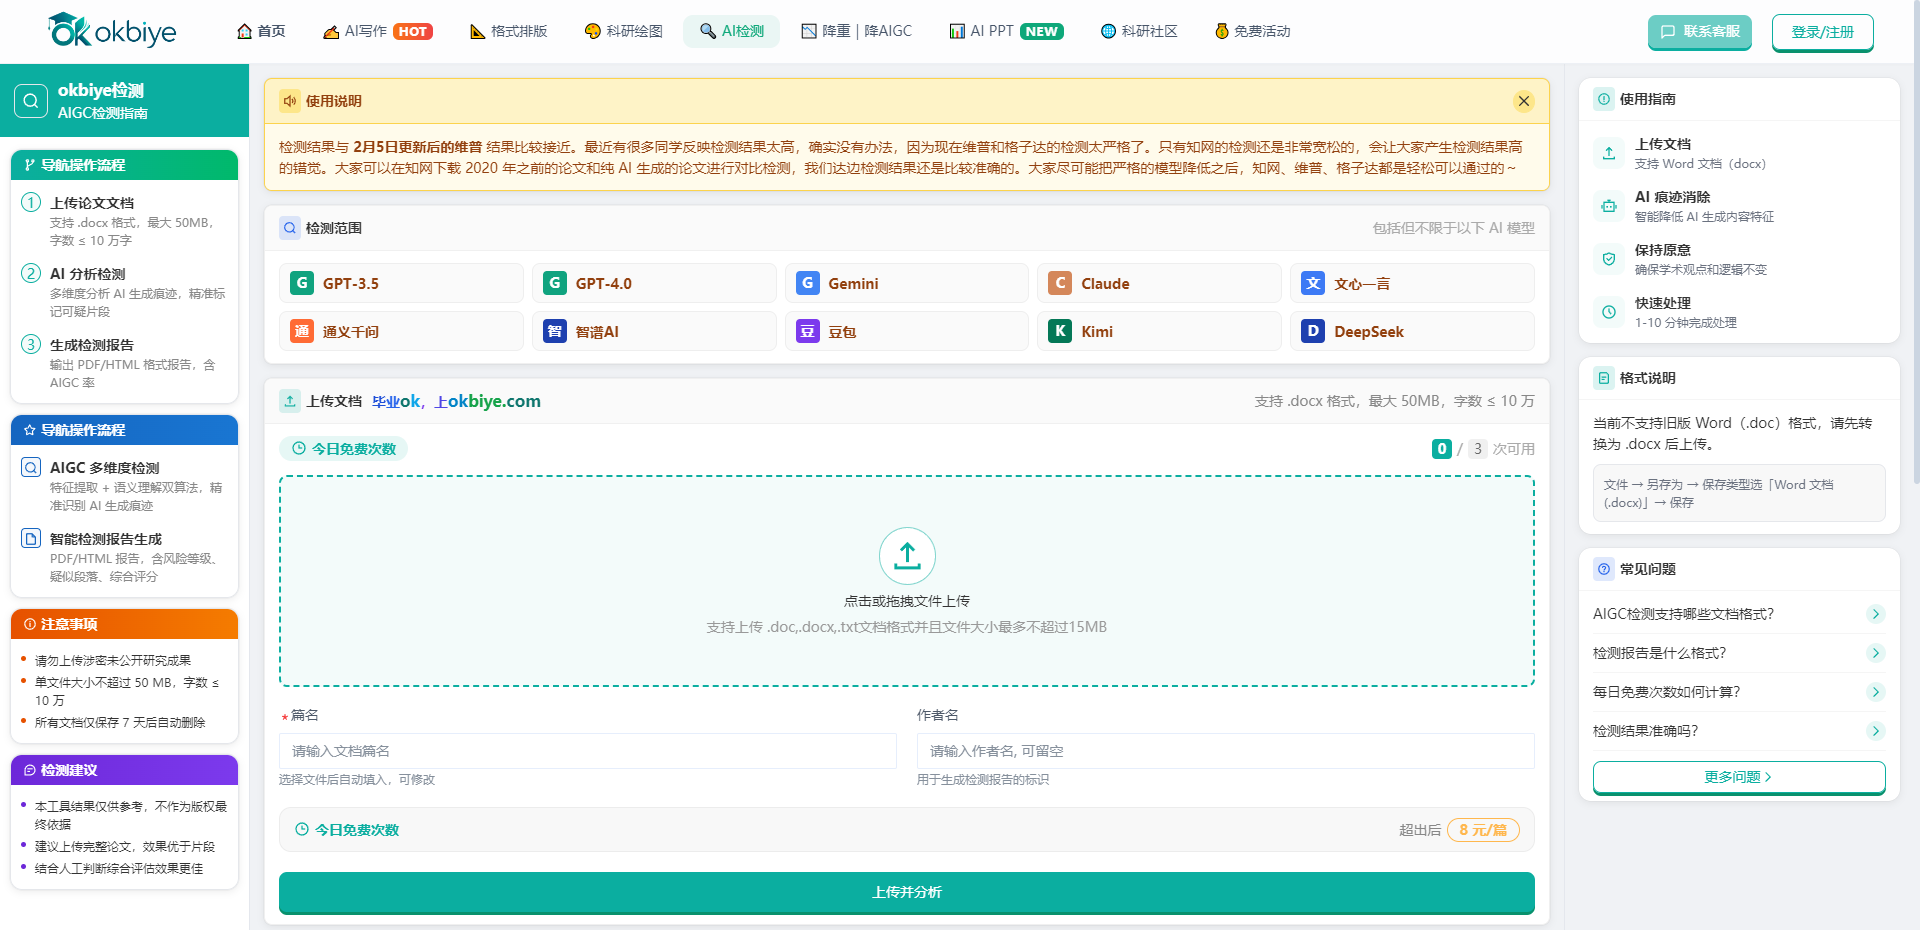Screen dimensions: 1920x930
Task: Expand 检测报告是什么格式 question
Action: tap(1739, 653)
